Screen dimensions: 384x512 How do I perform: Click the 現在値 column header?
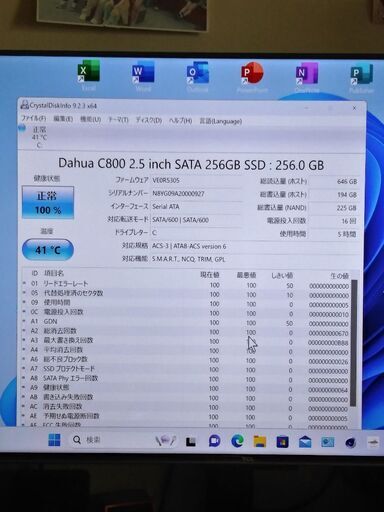[x=209, y=275]
